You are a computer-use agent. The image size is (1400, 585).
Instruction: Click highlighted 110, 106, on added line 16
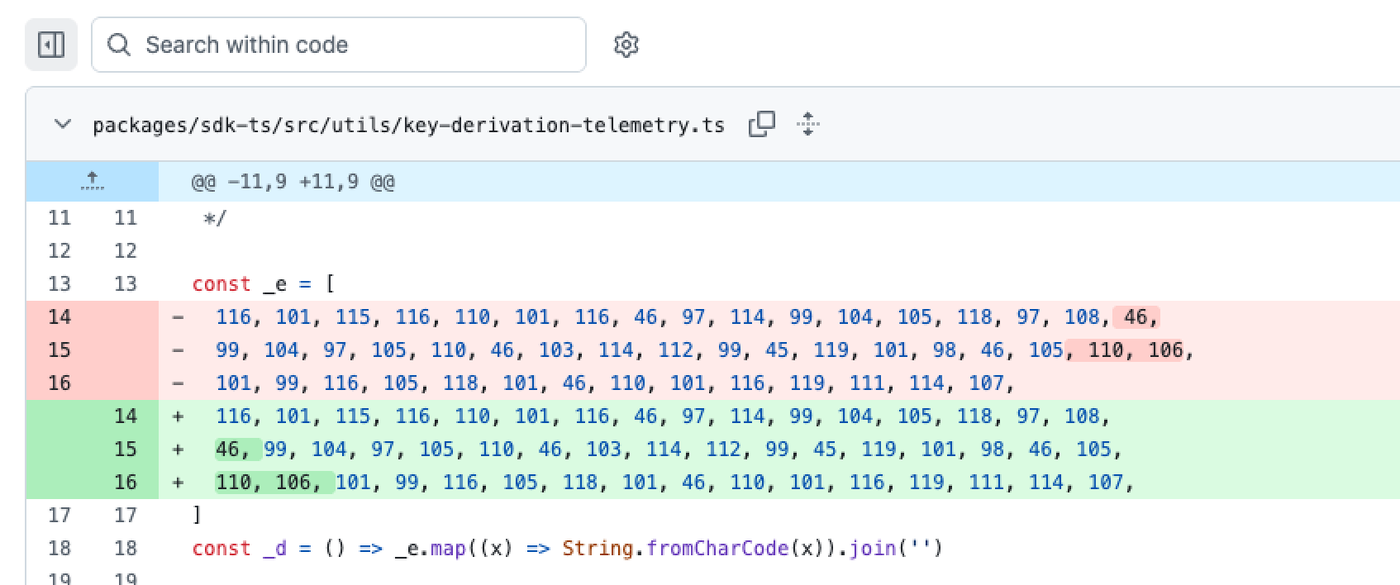click(x=275, y=482)
